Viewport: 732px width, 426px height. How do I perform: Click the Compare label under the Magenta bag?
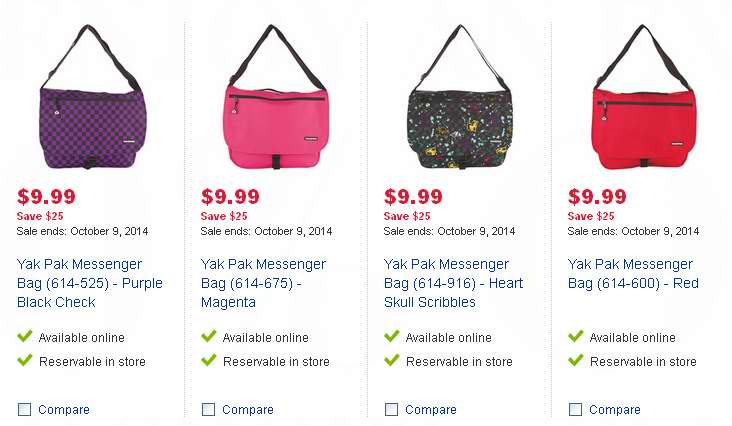pos(248,410)
